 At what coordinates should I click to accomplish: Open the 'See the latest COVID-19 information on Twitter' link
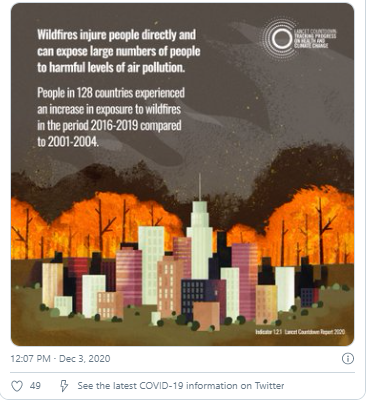click(x=181, y=386)
